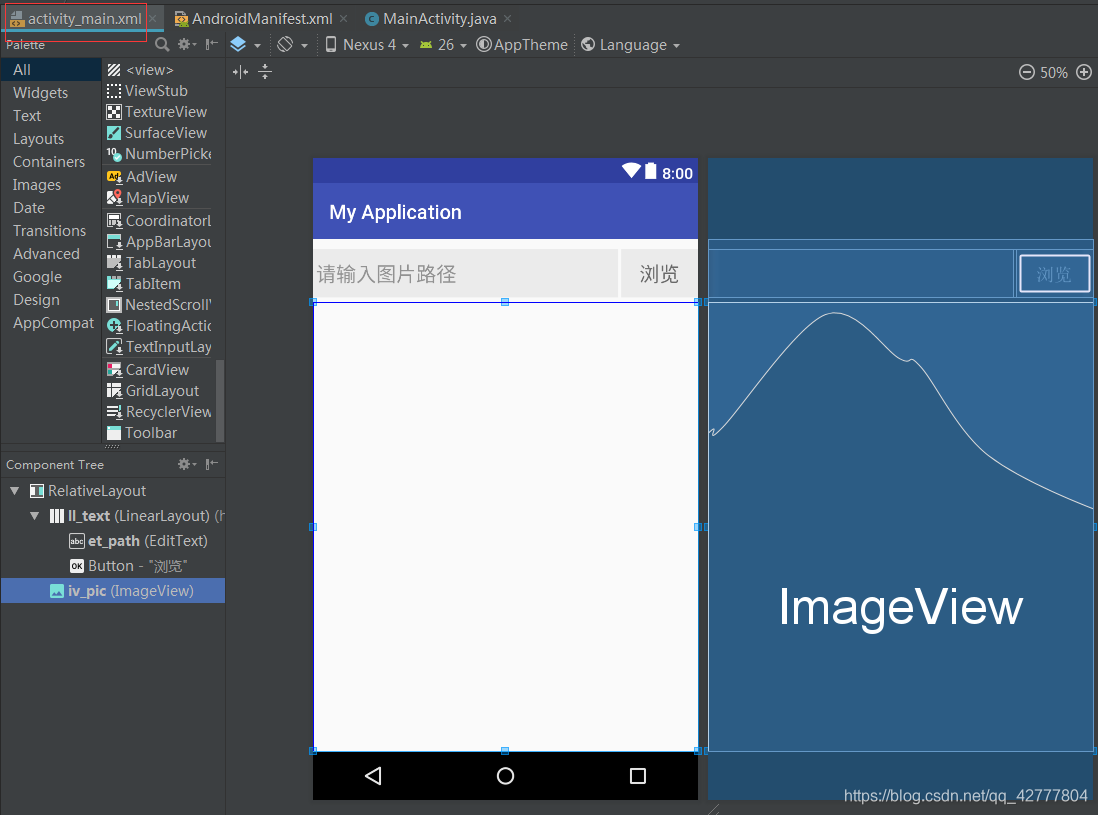The height and width of the screenshot is (815, 1098).
Task: Select the Design palette category
Action: (51, 300)
